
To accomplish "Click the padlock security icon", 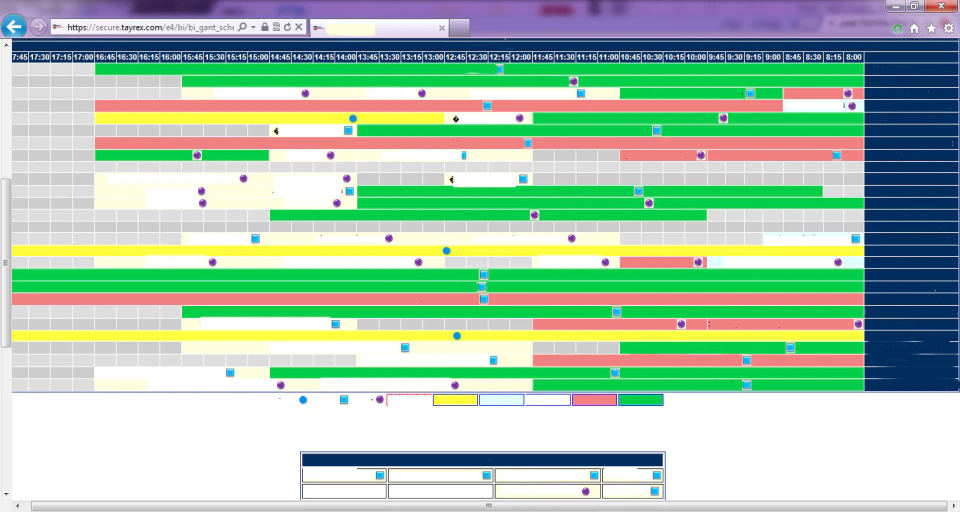I will pos(264,27).
